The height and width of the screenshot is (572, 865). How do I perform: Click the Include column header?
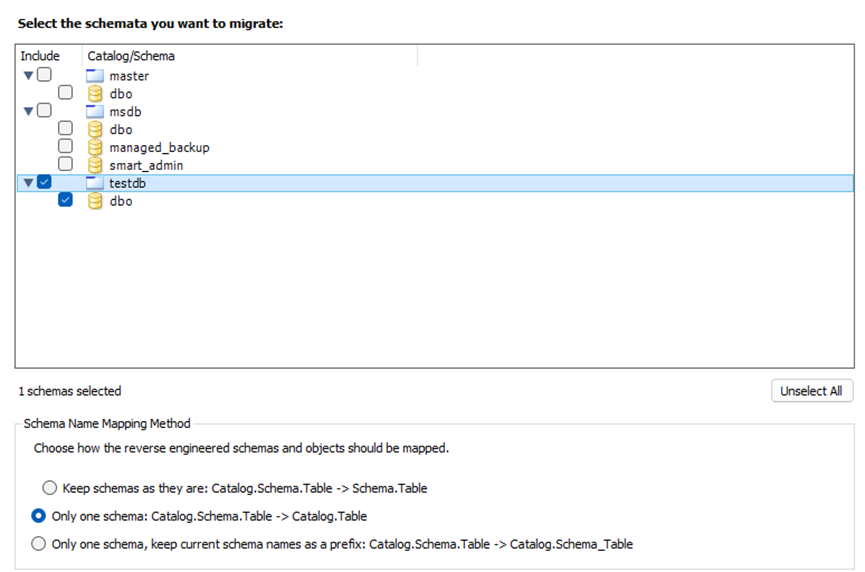tap(40, 56)
